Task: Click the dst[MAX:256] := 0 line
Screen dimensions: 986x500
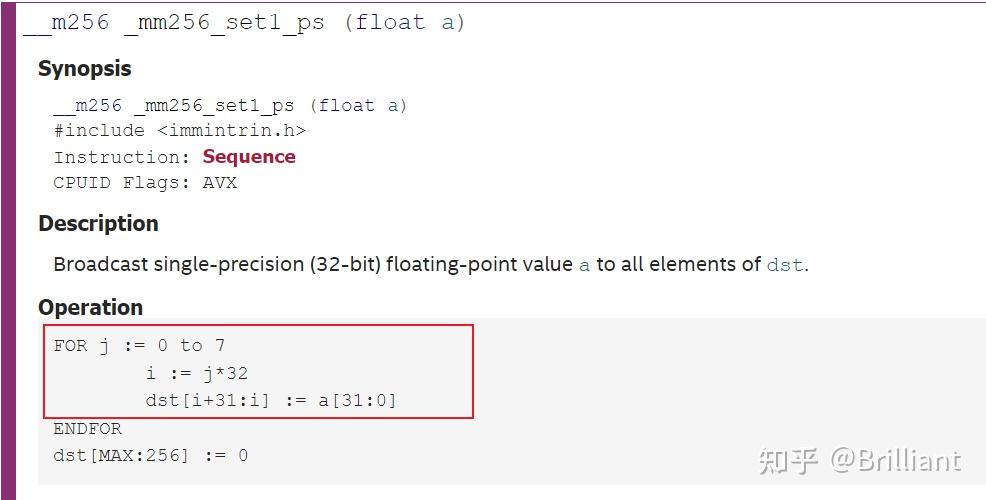Action: (151, 455)
